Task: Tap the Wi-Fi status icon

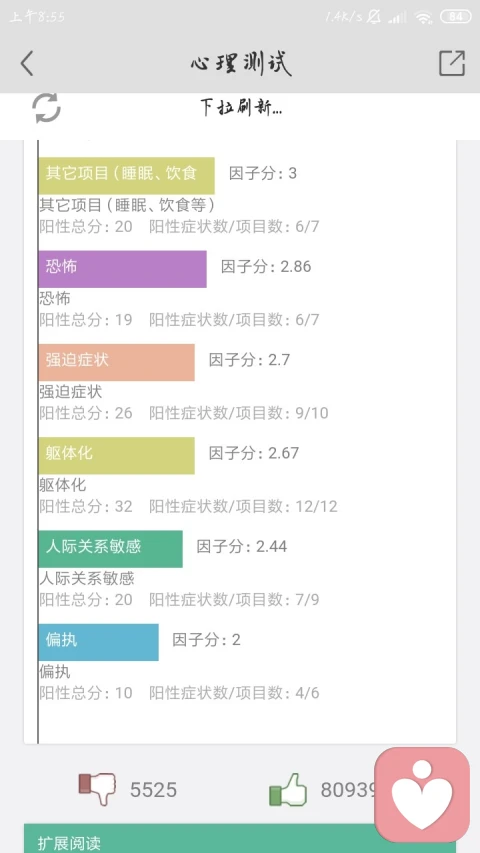Action: pos(422,17)
